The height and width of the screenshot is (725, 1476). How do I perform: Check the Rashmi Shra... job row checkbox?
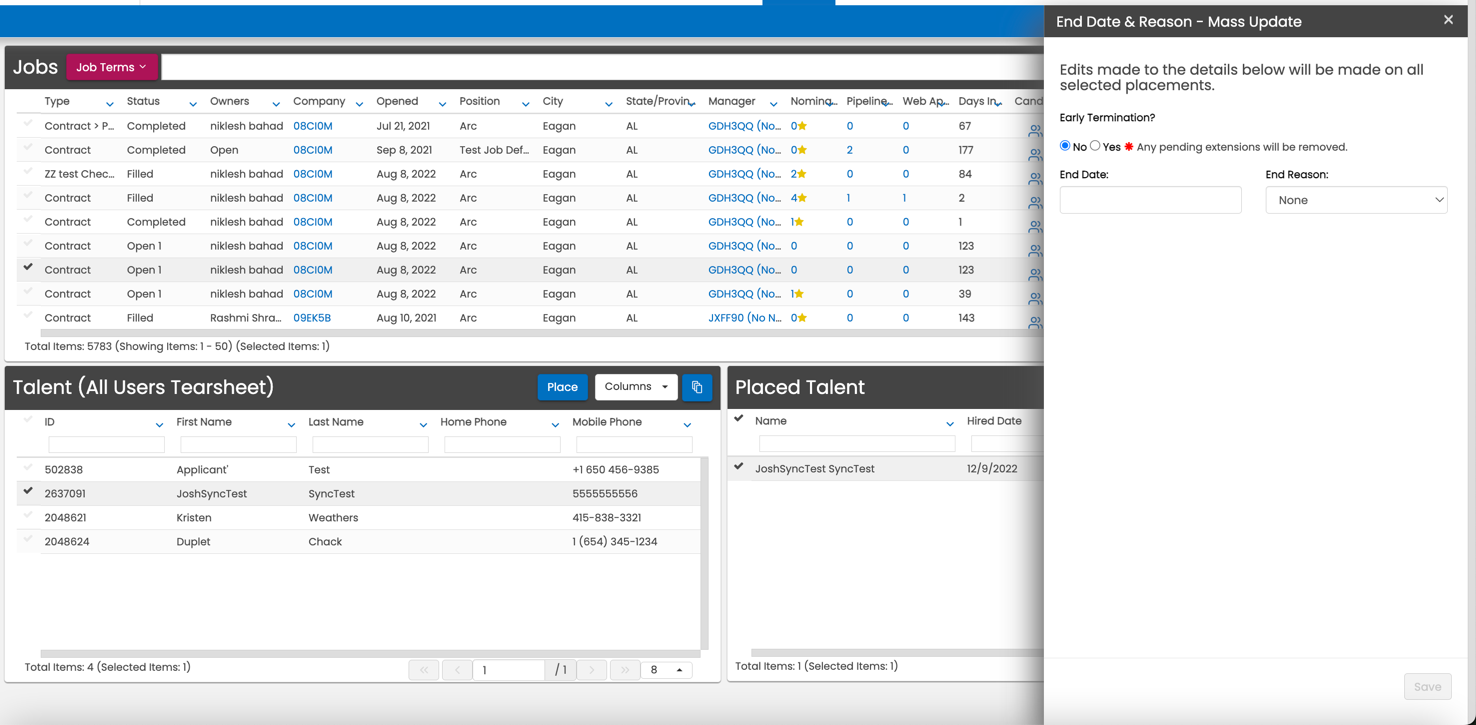(28, 316)
